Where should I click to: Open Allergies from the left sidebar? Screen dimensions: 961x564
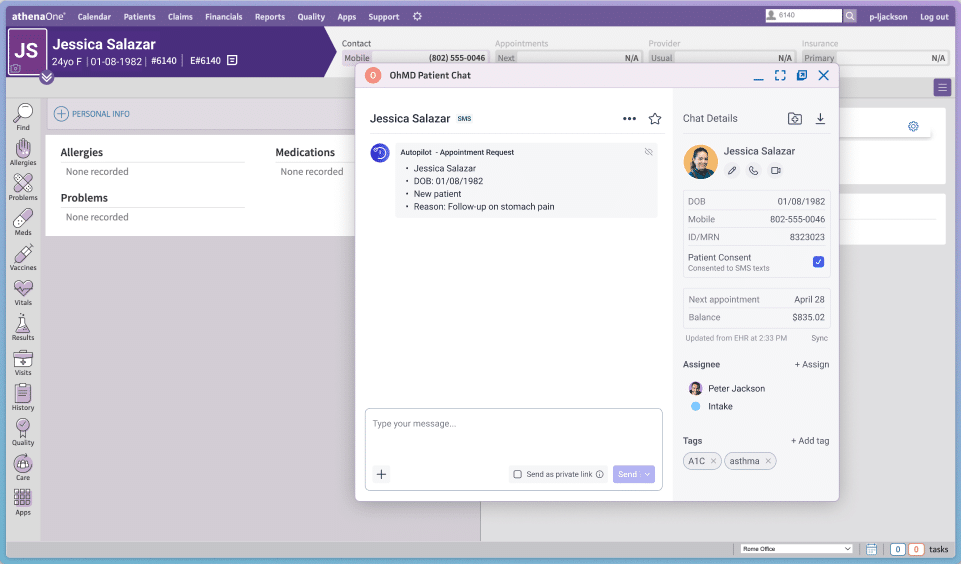tap(23, 152)
